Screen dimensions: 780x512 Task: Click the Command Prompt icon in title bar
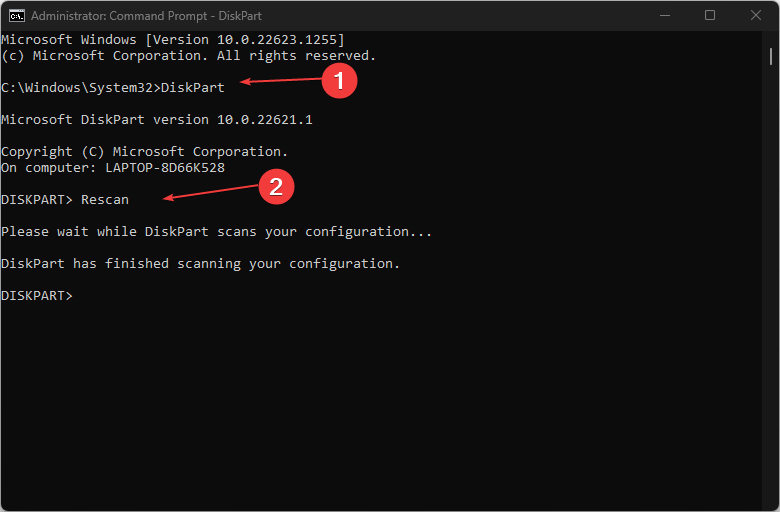click(x=16, y=16)
